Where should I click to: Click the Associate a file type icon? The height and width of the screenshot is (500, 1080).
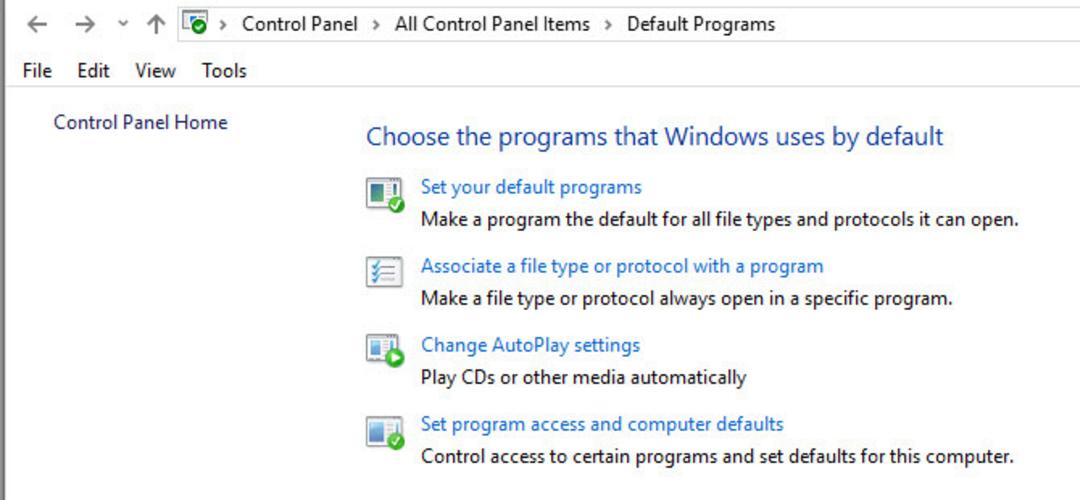384,271
